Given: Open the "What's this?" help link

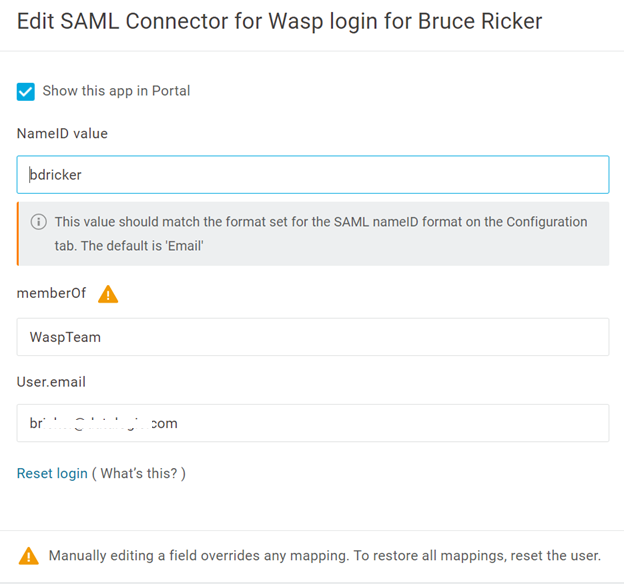Looking at the screenshot, I should click(x=141, y=473).
